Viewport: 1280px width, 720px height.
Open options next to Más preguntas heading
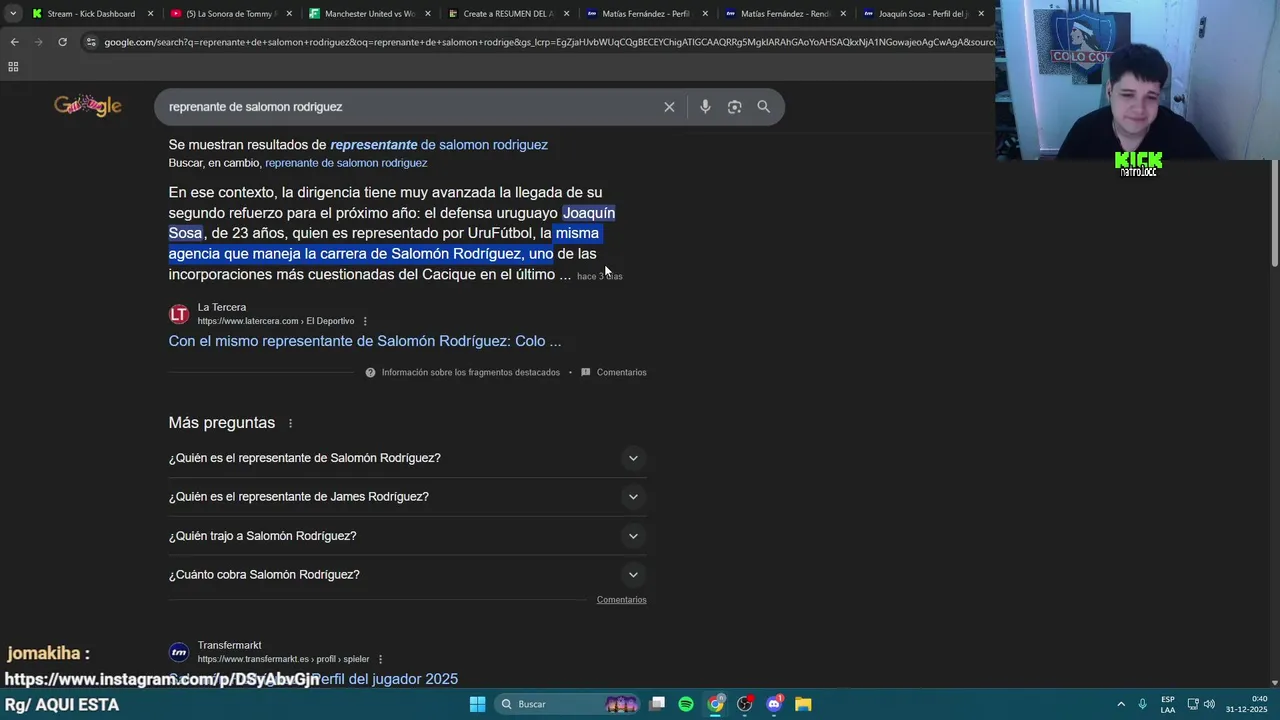(291, 423)
